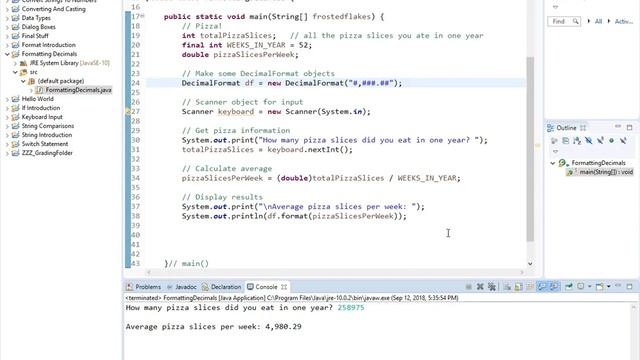Image resolution: width=640 pixels, height=360 pixels.
Task: Toggle Hide Local Types in Outline
Action: [623, 141]
